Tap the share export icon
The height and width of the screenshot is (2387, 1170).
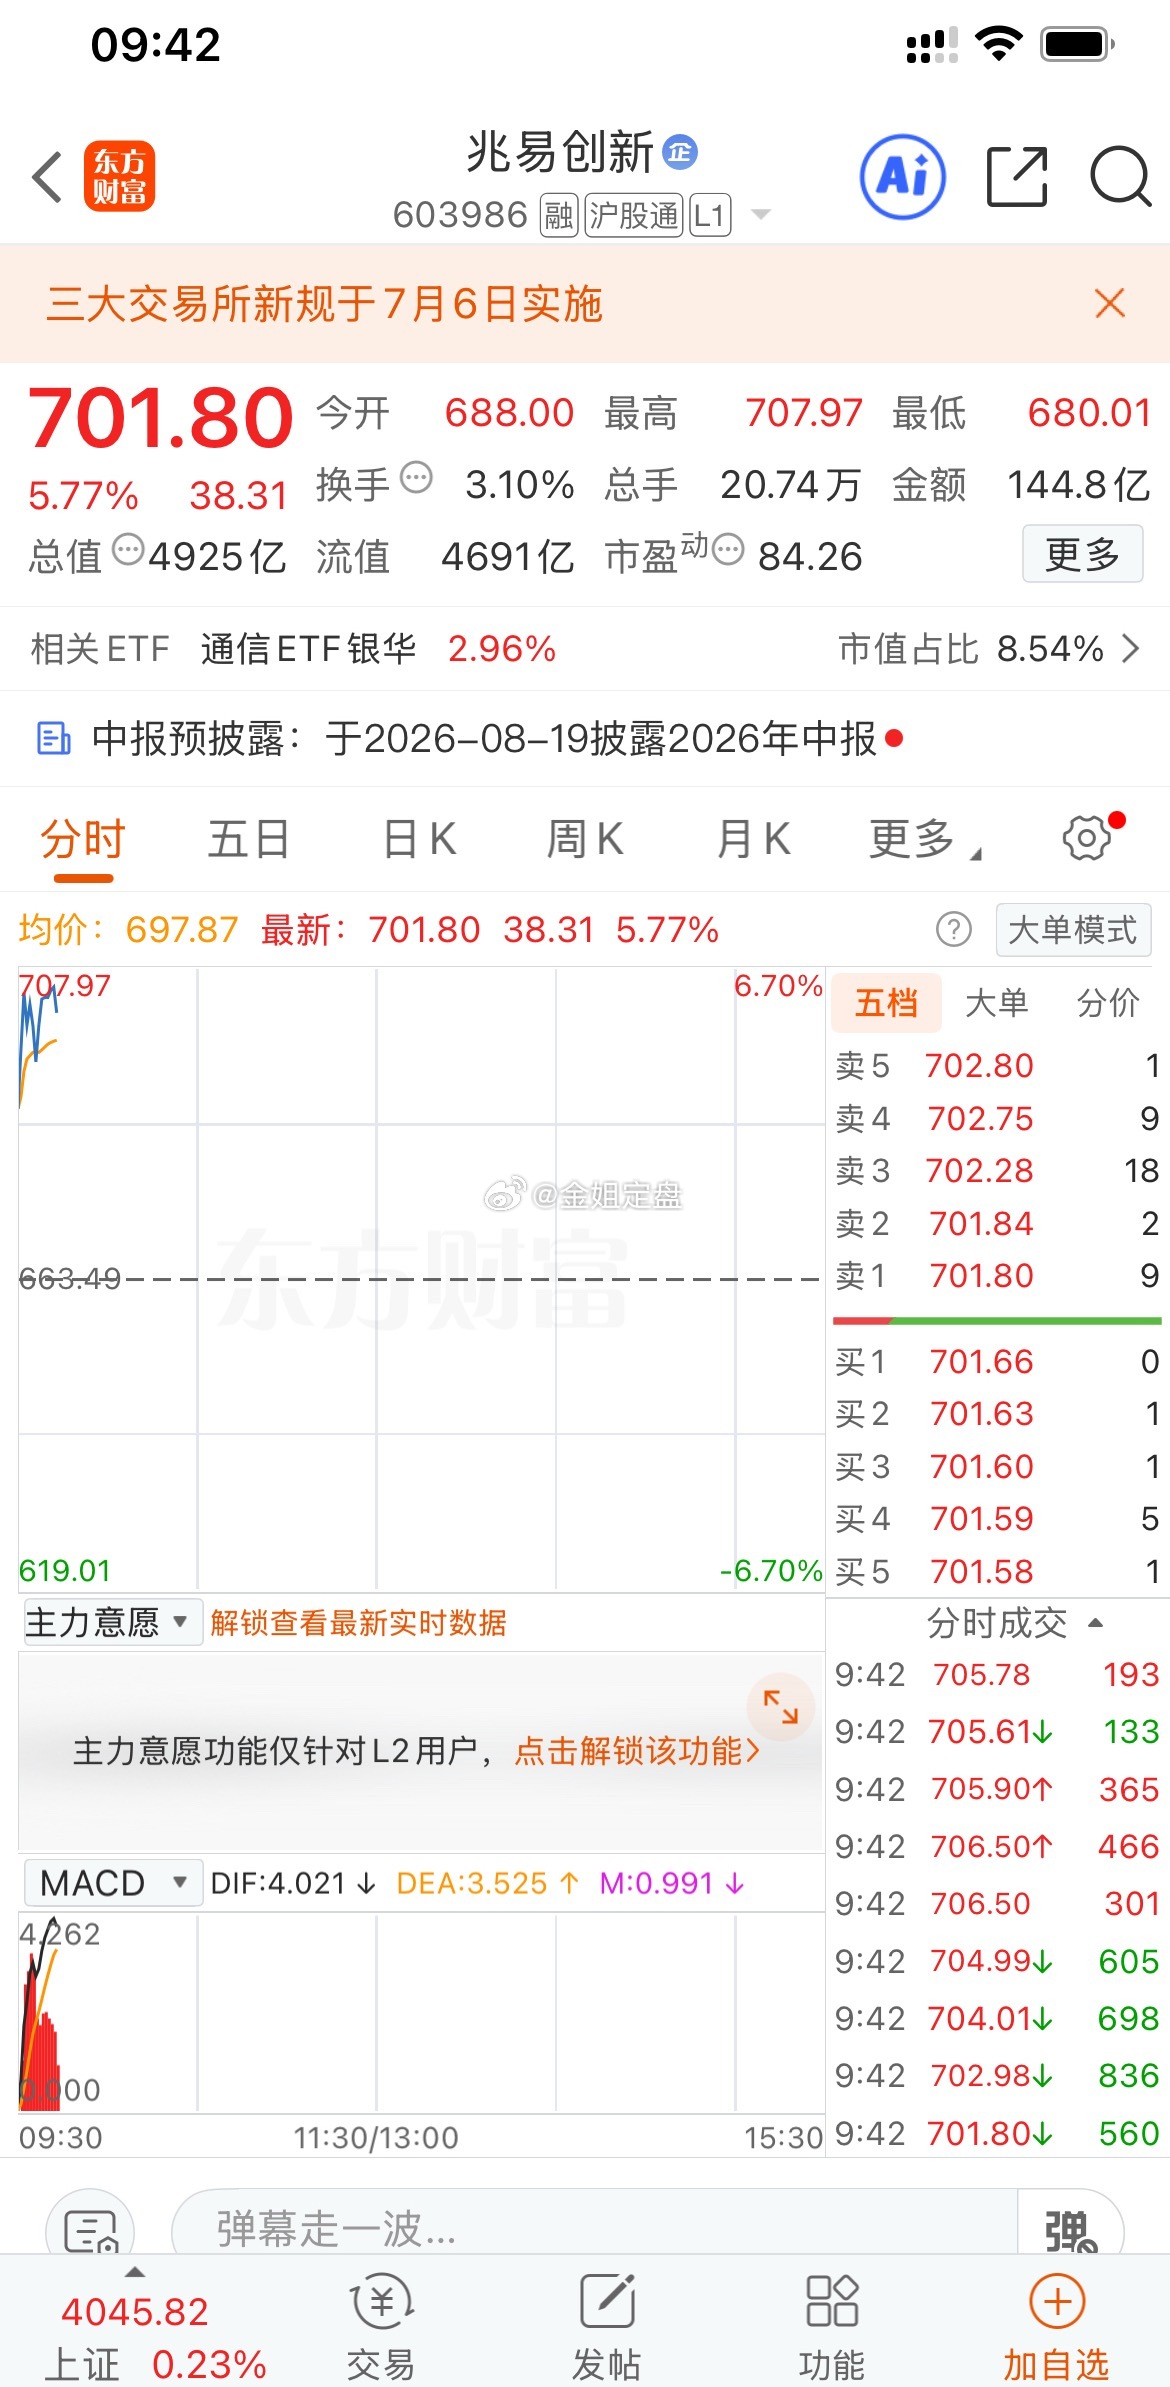(x=1017, y=177)
